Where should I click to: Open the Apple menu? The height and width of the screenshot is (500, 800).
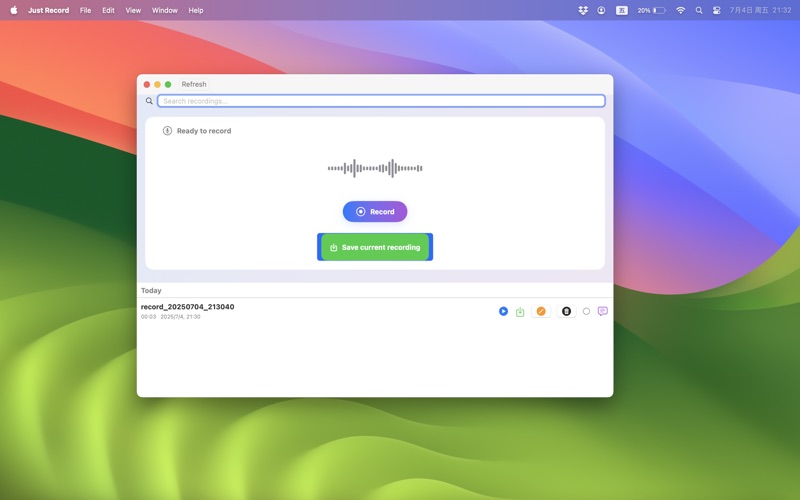[14, 10]
